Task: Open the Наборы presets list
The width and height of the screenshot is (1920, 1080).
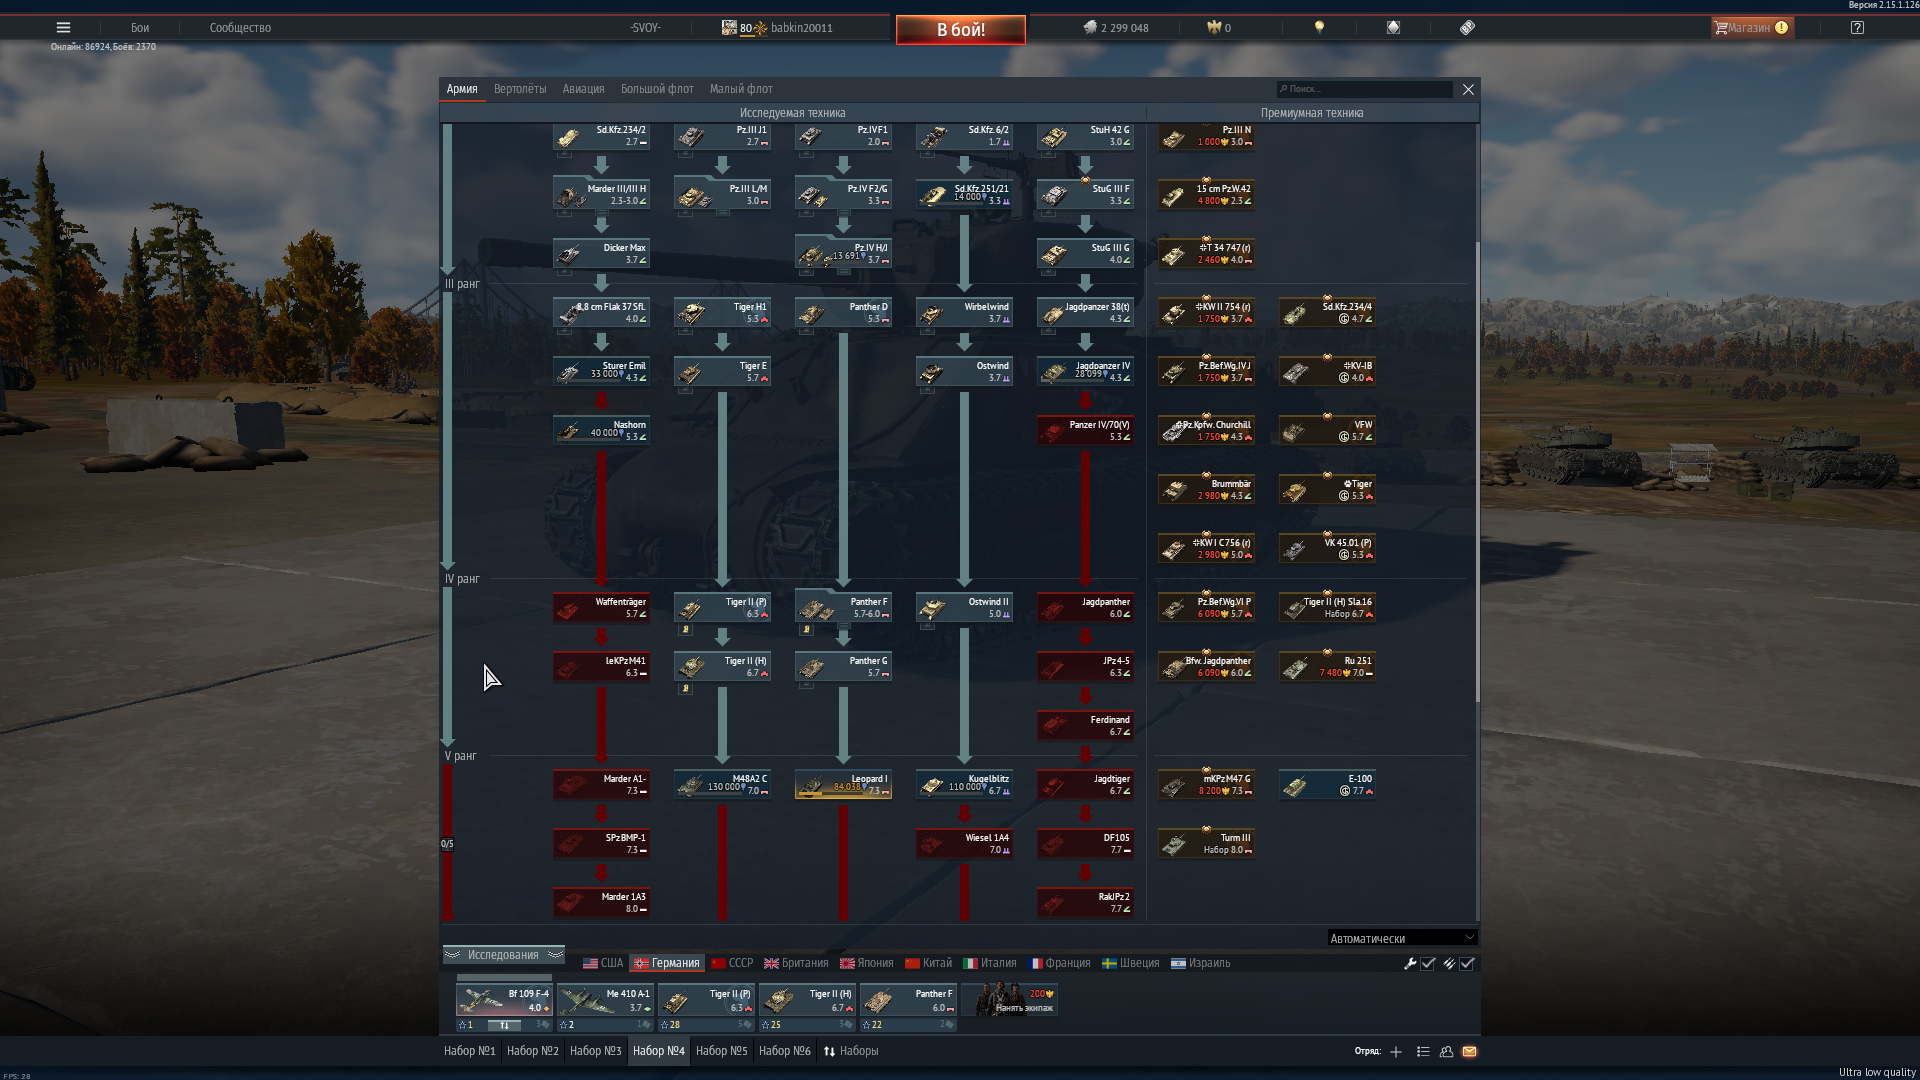Action: pos(851,1051)
